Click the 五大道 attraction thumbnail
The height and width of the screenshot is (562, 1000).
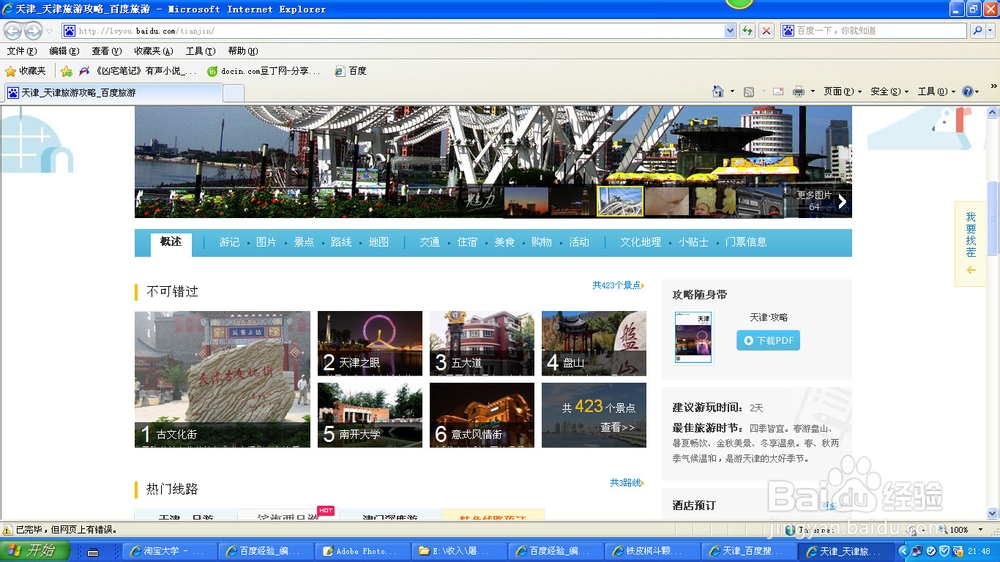pyautogui.click(x=482, y=343)
